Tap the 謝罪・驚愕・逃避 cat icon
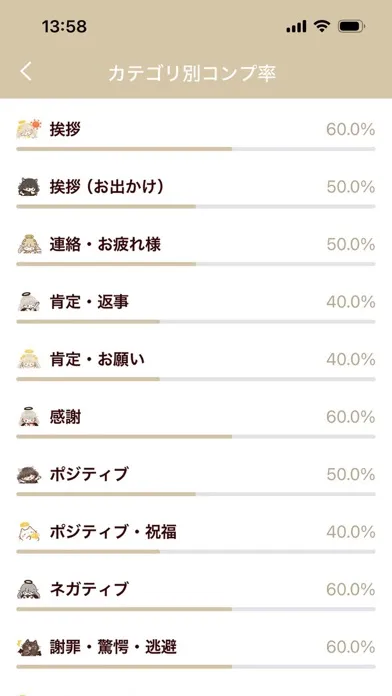The width and height of the screenshot is (392, 696). click(x=29, y=647)
